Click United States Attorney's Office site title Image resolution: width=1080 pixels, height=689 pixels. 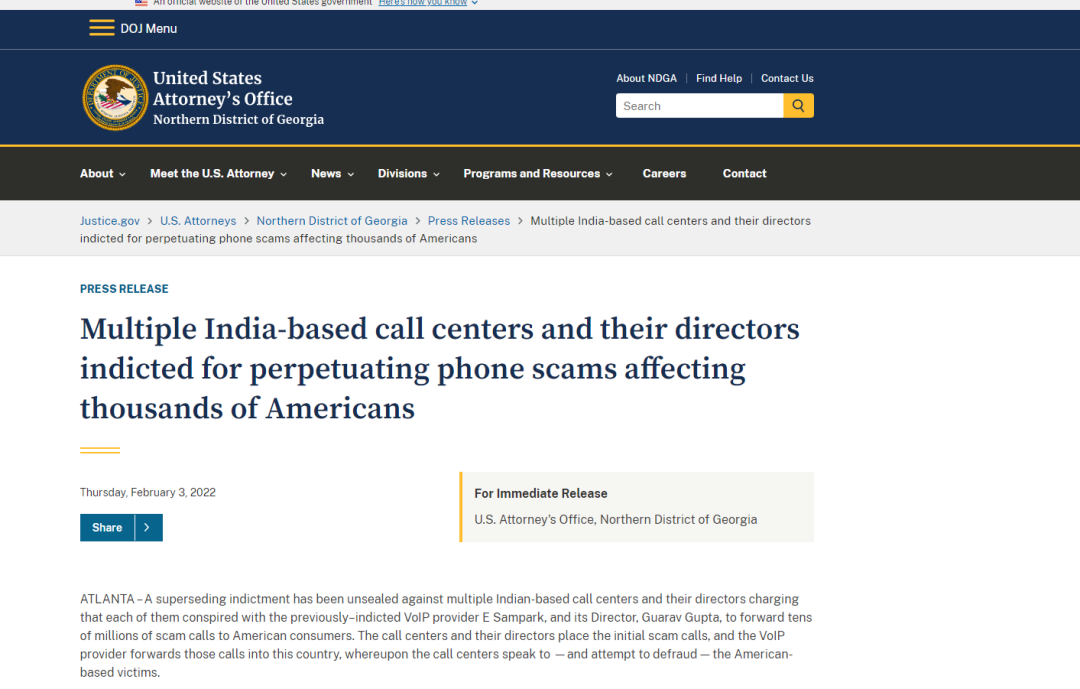pos(222,88)
